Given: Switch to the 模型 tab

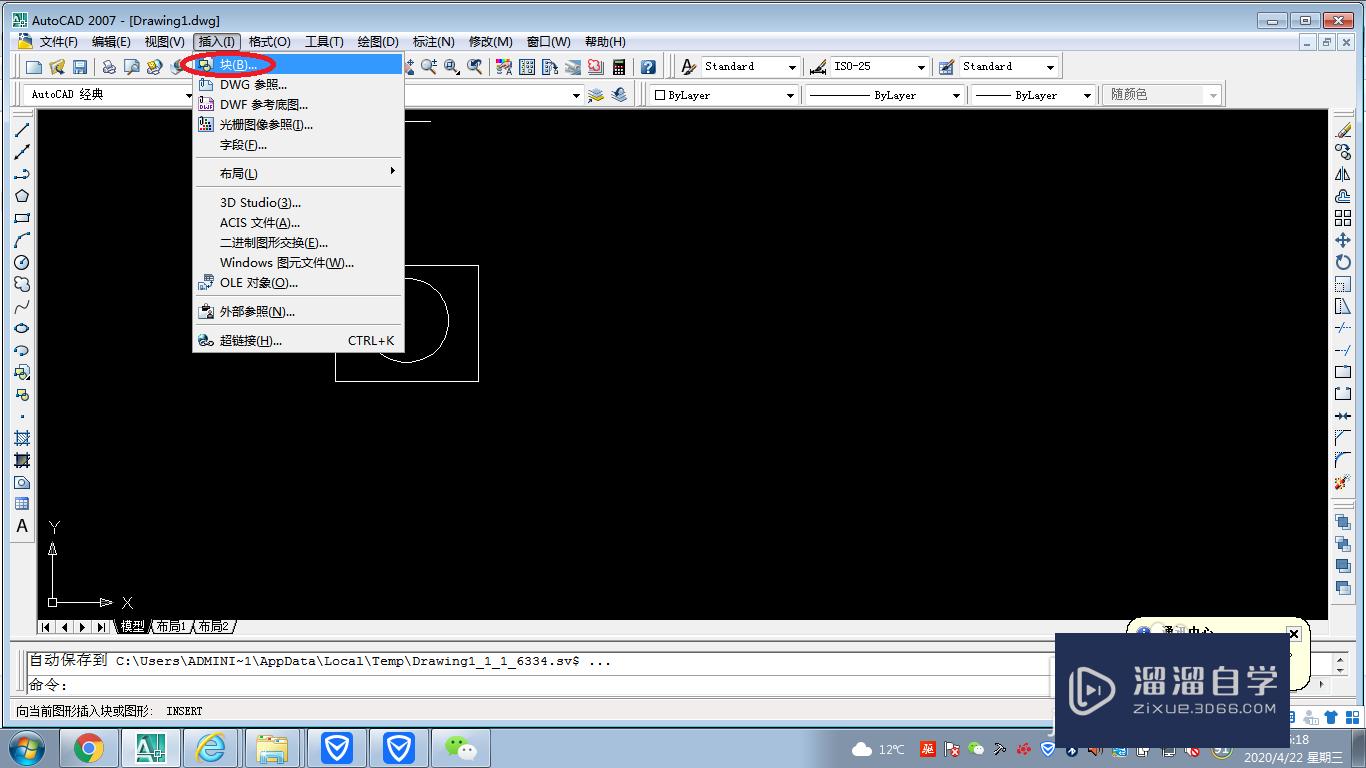Looking at the screenshot, I should (132, 626).
